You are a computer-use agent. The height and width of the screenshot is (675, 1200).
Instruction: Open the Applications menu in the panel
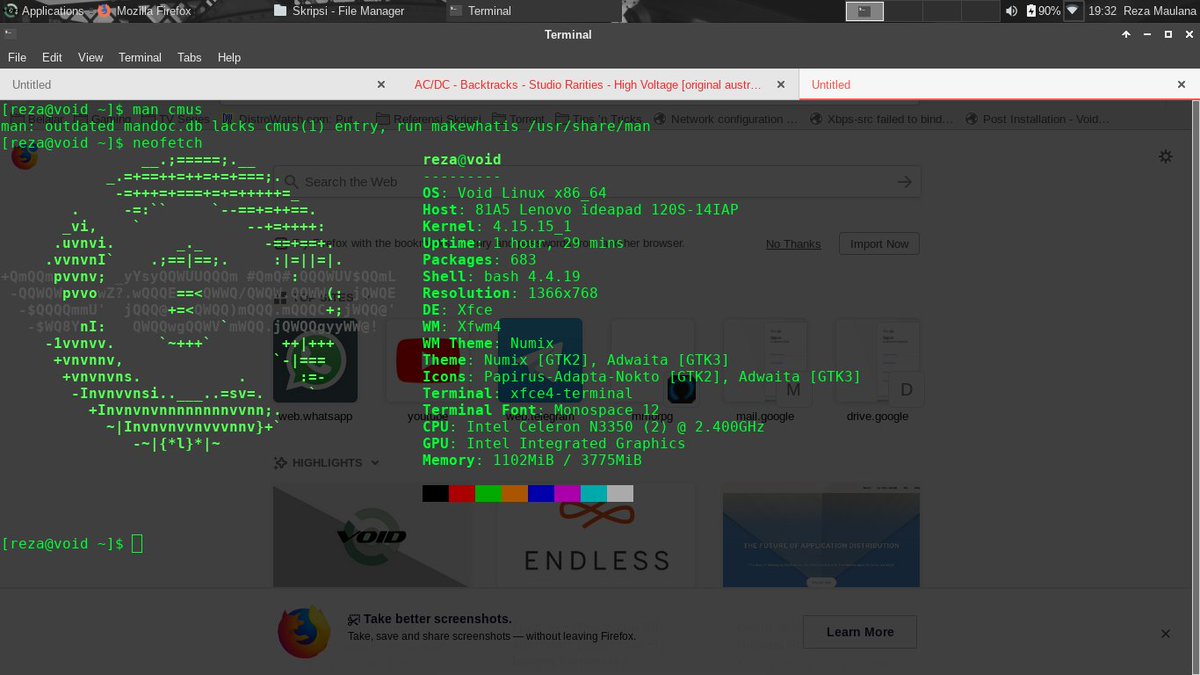(x=46, y=11)
